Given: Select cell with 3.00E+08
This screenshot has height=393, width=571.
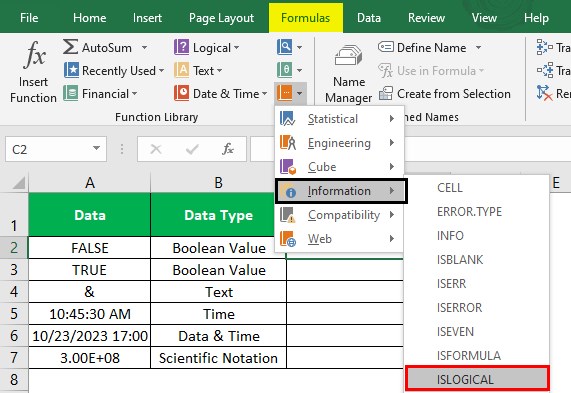Looking at the screenshot, I should pyautogui.click(x=90, y=358).
